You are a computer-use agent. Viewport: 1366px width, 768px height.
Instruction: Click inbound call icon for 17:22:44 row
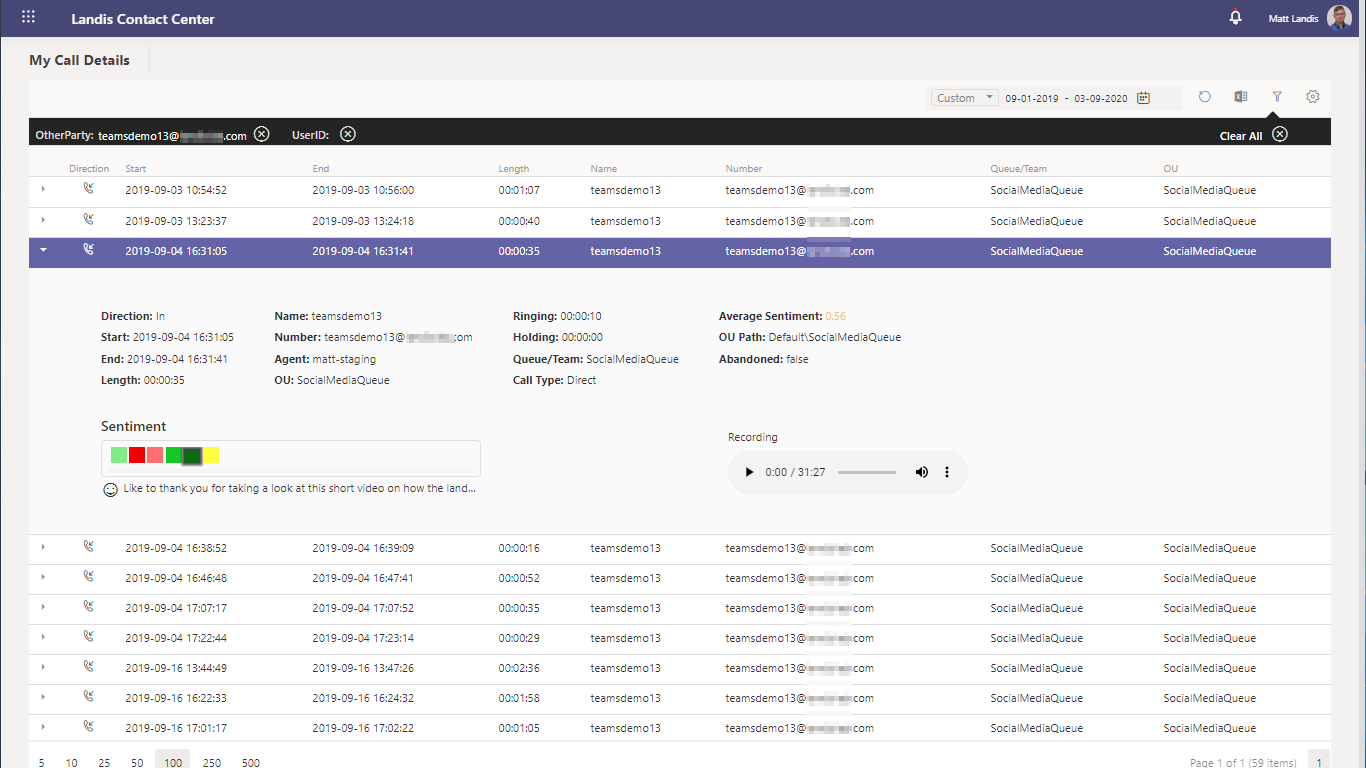click(x=89, y=636)
